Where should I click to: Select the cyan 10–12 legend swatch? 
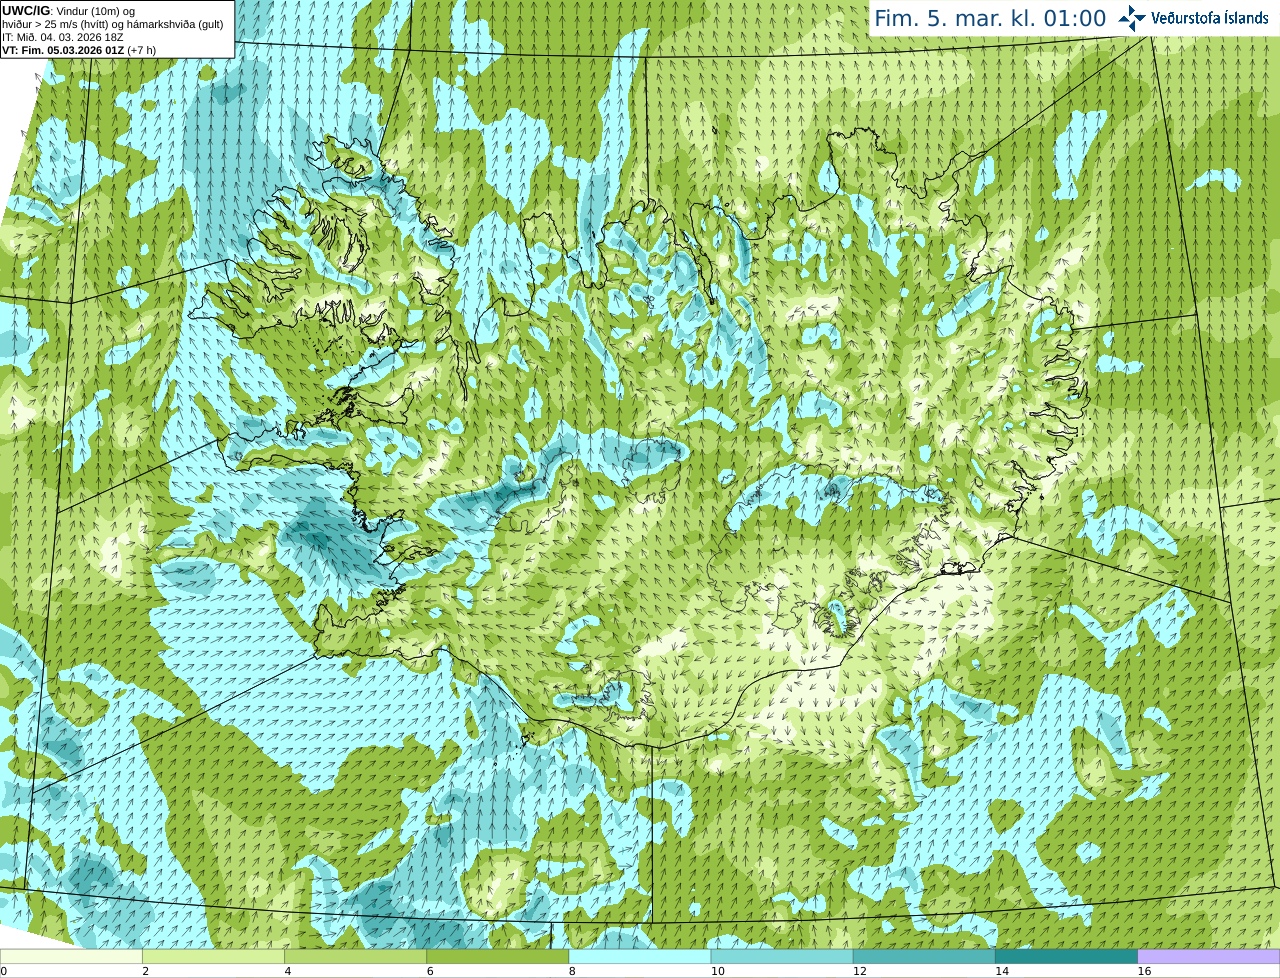pos(782,957)
